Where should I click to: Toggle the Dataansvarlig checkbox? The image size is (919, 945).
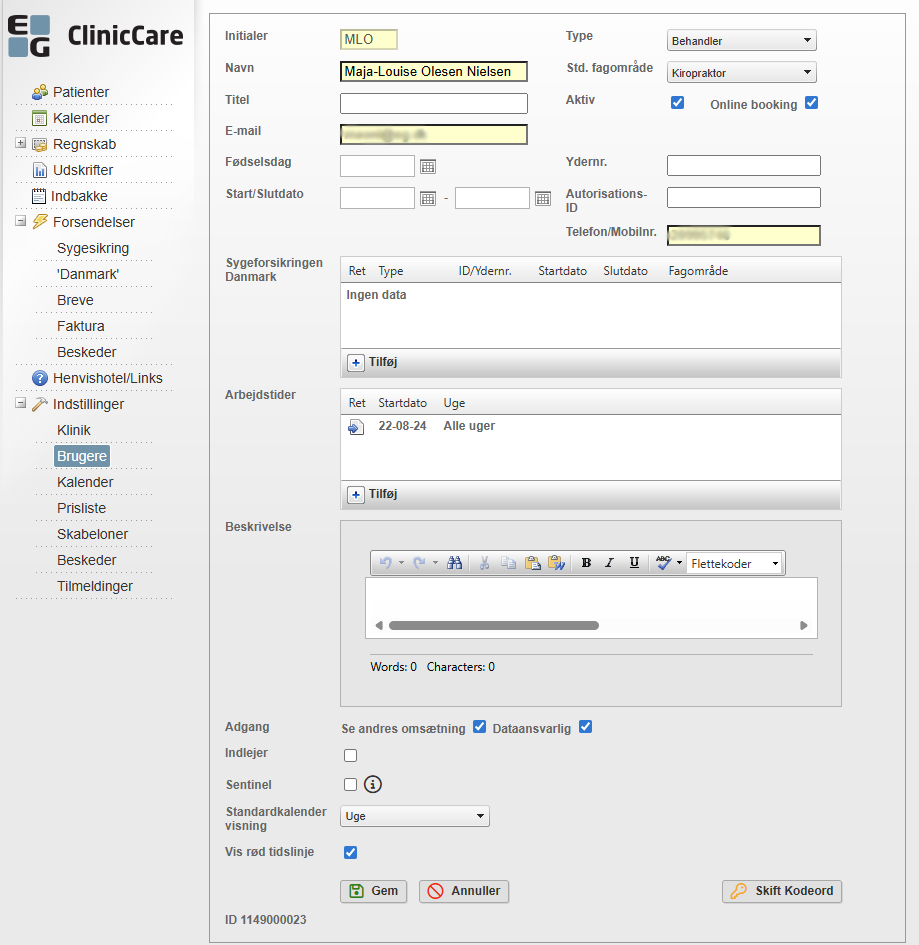tap(586, 727)
